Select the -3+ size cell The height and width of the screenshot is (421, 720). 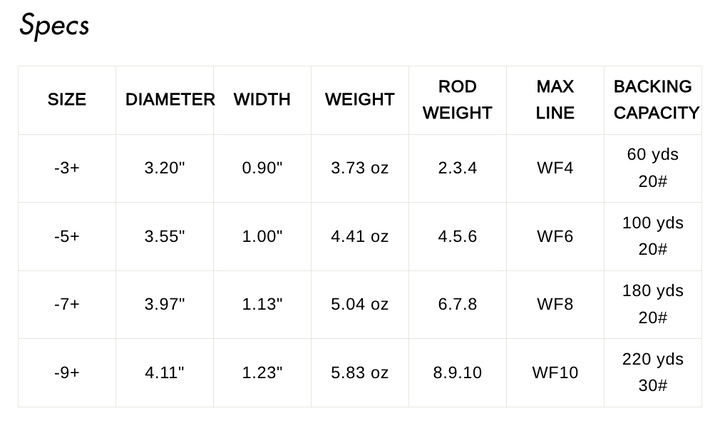point(67,168)
